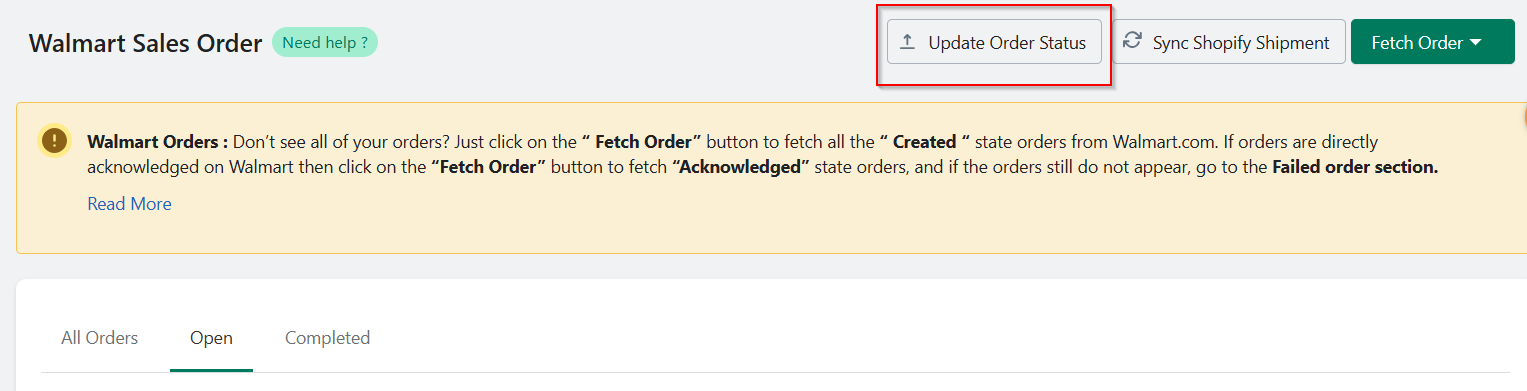The height and width of the screenshot is (391, 1527).
Task: Click the upload arrow icon beside Update Order Status
Action: [x=908, y=43]
